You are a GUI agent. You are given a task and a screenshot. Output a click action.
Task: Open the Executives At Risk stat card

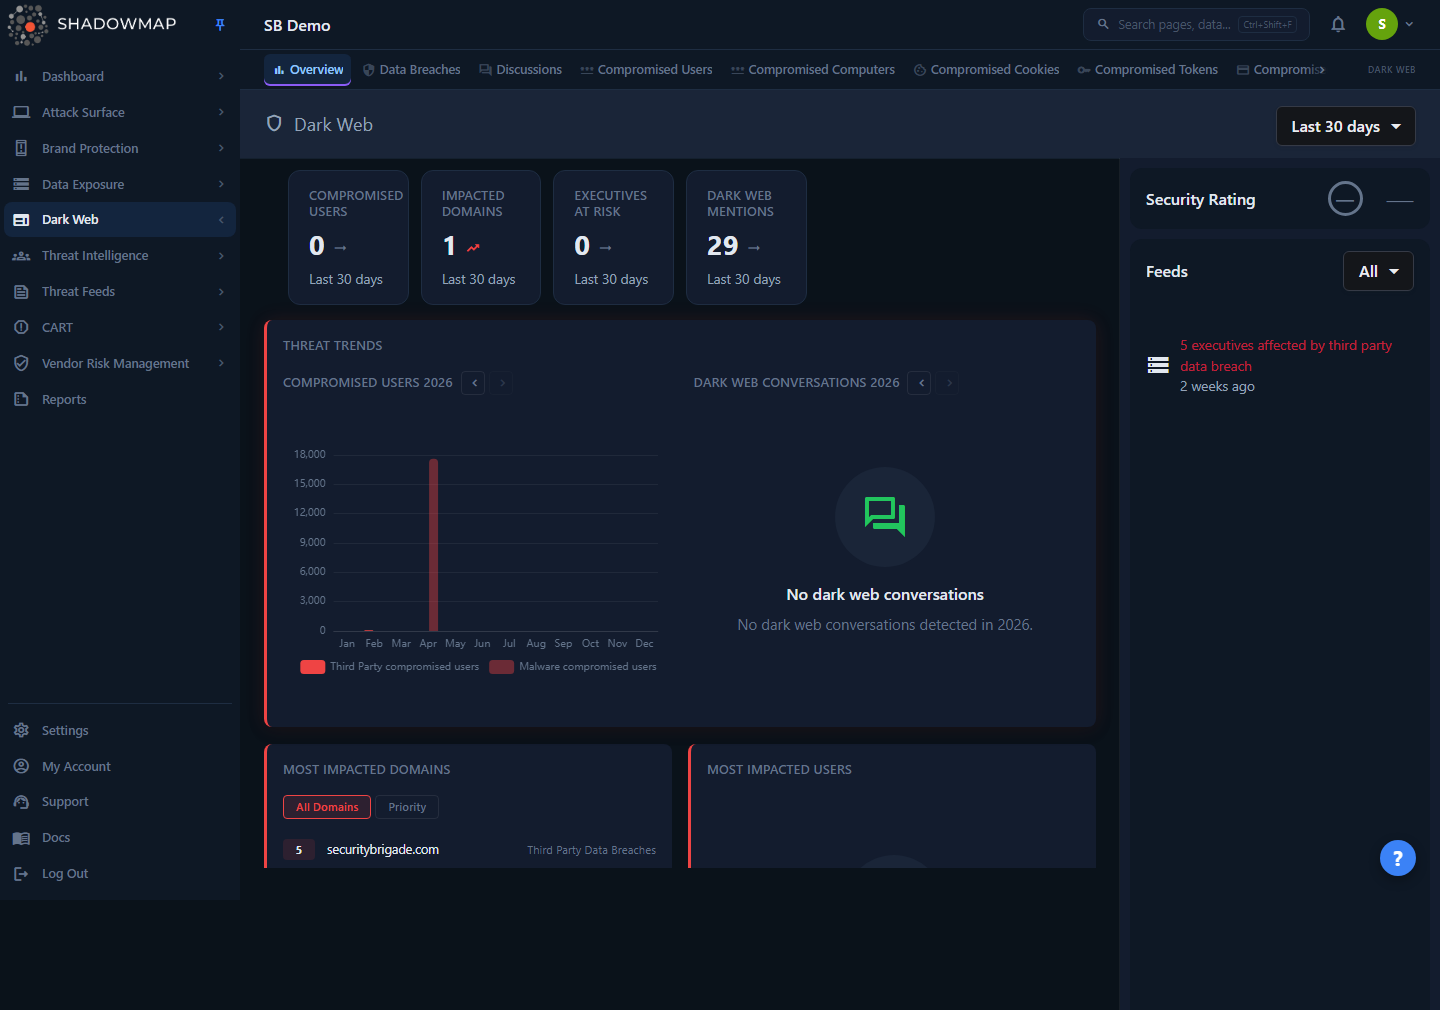613,237
